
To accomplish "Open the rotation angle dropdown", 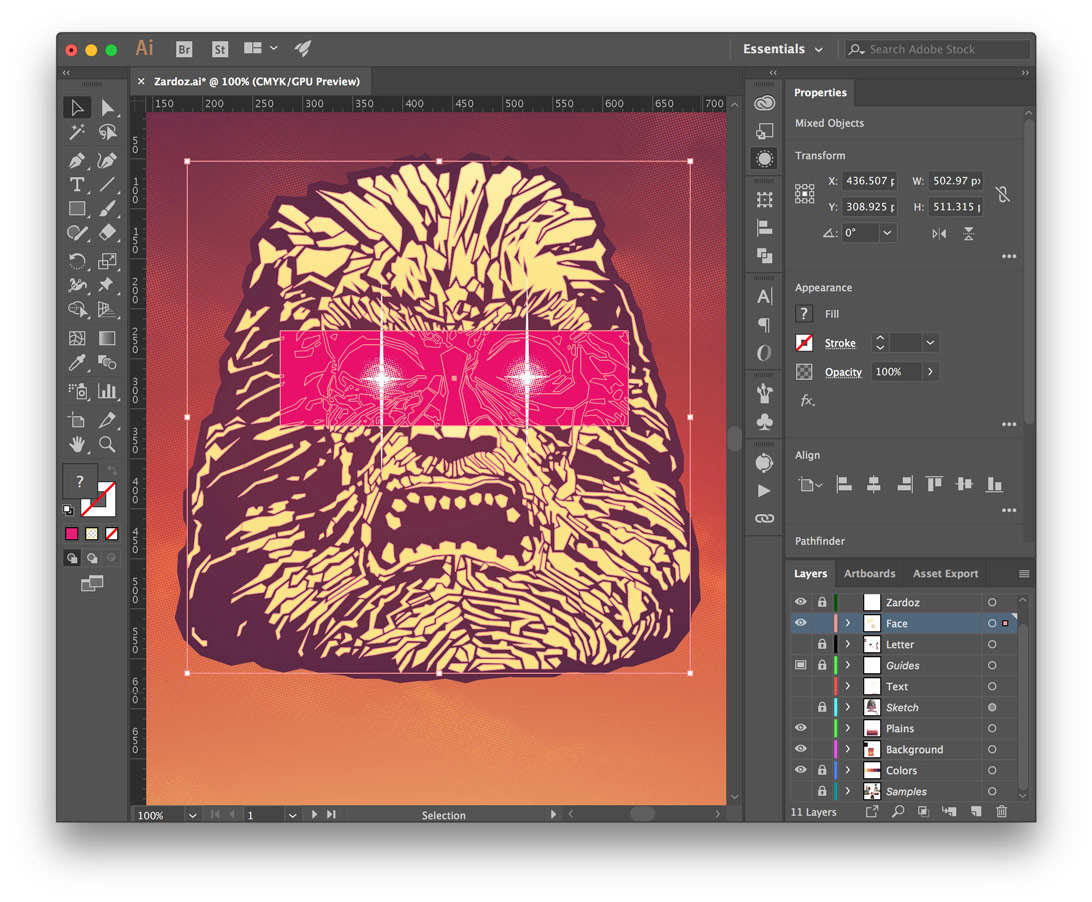I will coord(887,233).
